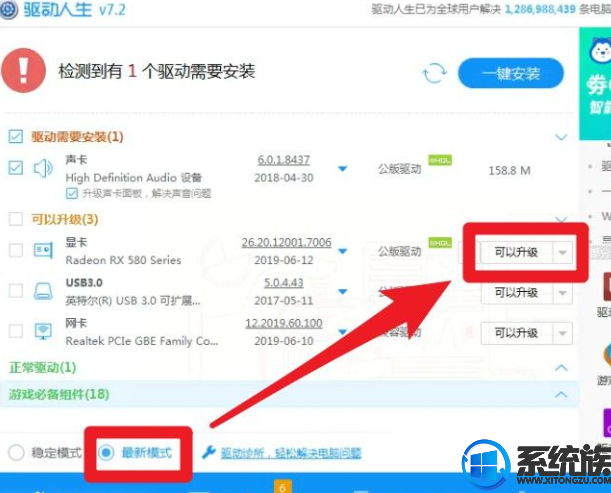Click the 2017-05-11 date text
The height and width of the screenshot is (493, 611).
284,301
